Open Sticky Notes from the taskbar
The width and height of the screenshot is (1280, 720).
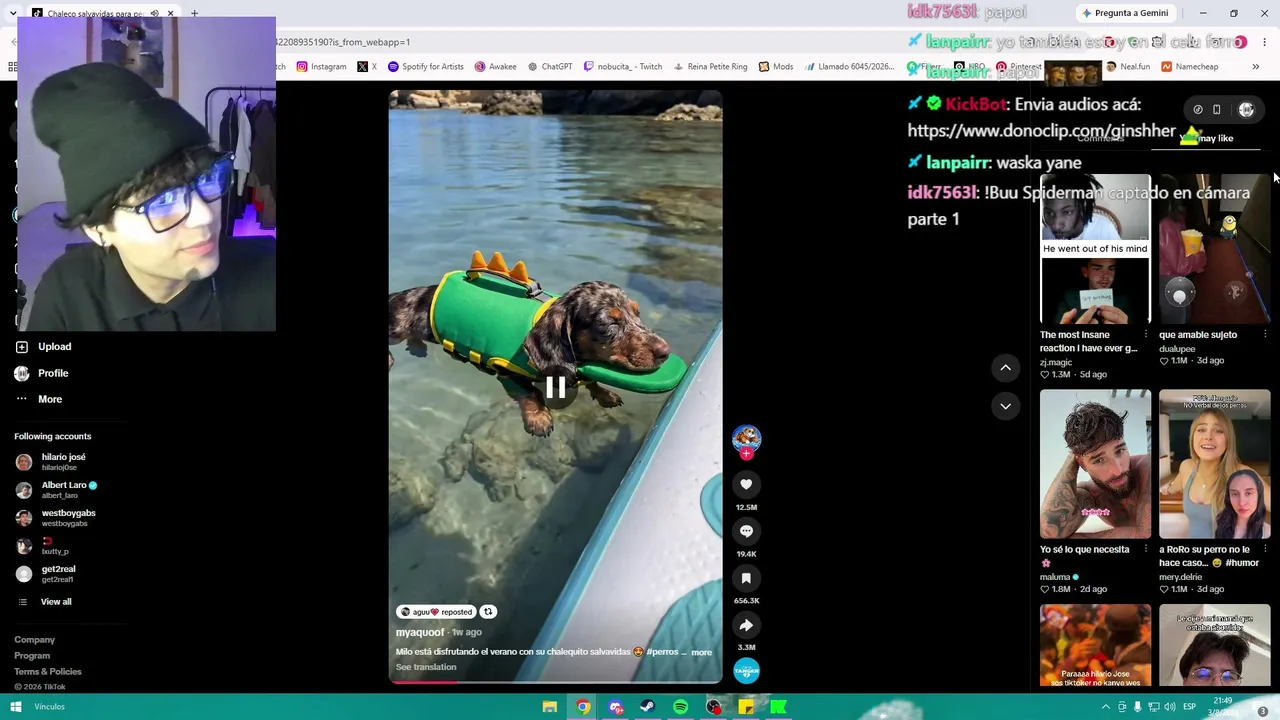tap(746, 707)
